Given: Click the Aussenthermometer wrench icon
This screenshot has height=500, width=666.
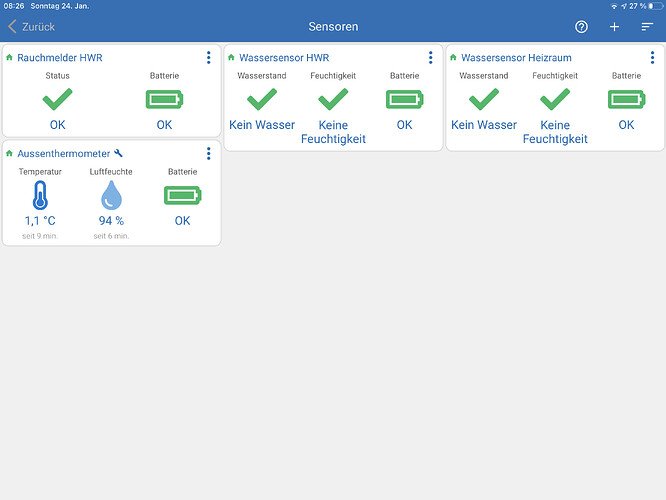Looking at the screenshot, I should tap(119, 154).
